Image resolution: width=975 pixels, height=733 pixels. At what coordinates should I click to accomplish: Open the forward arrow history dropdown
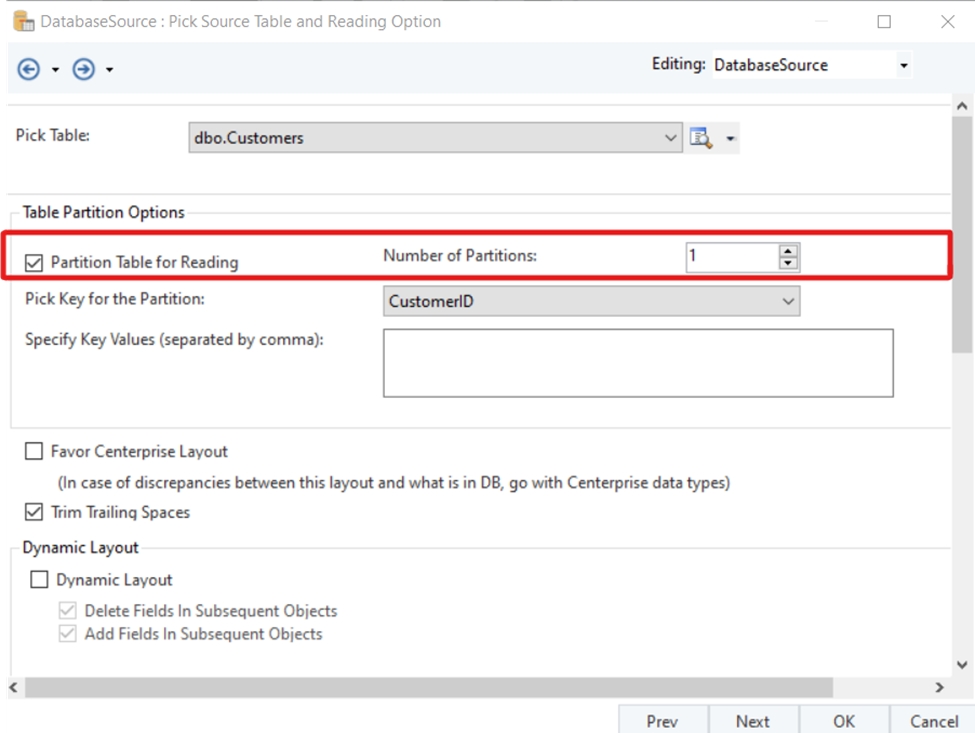click(x=109, y=70)
